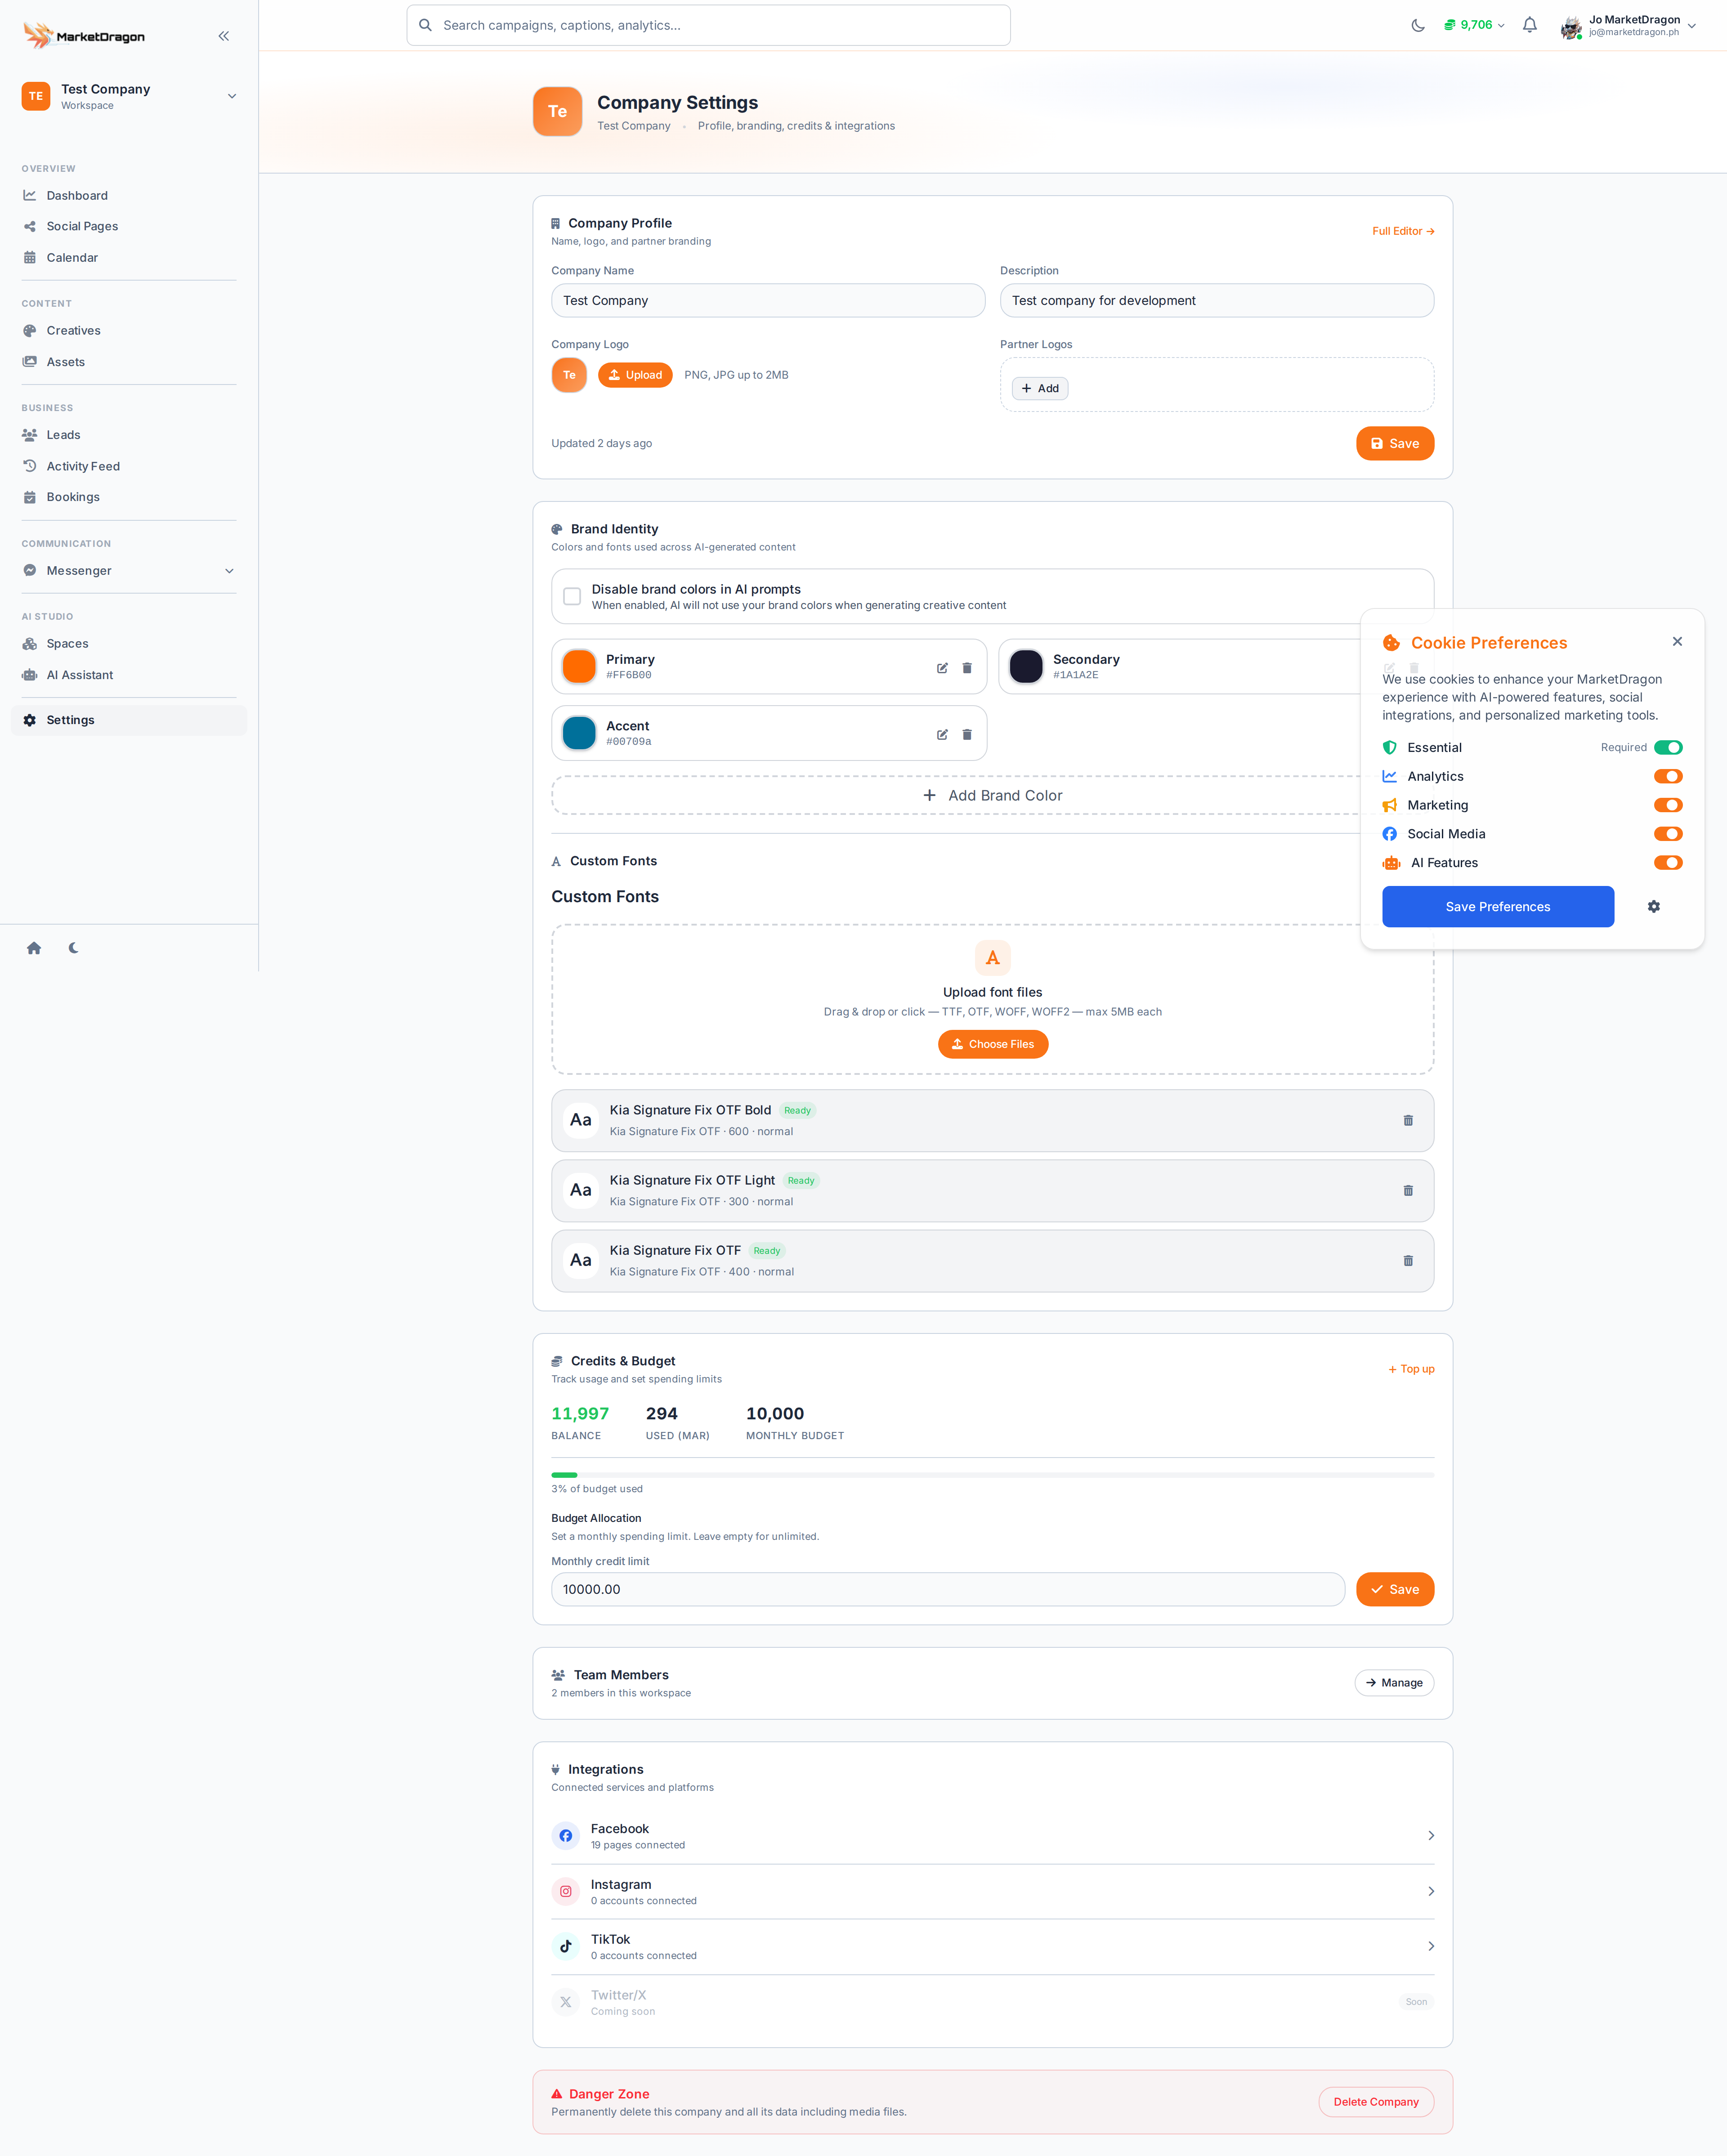
Task: Go to Social Pages
Action: pyautogui.click(x=129, y=227)
